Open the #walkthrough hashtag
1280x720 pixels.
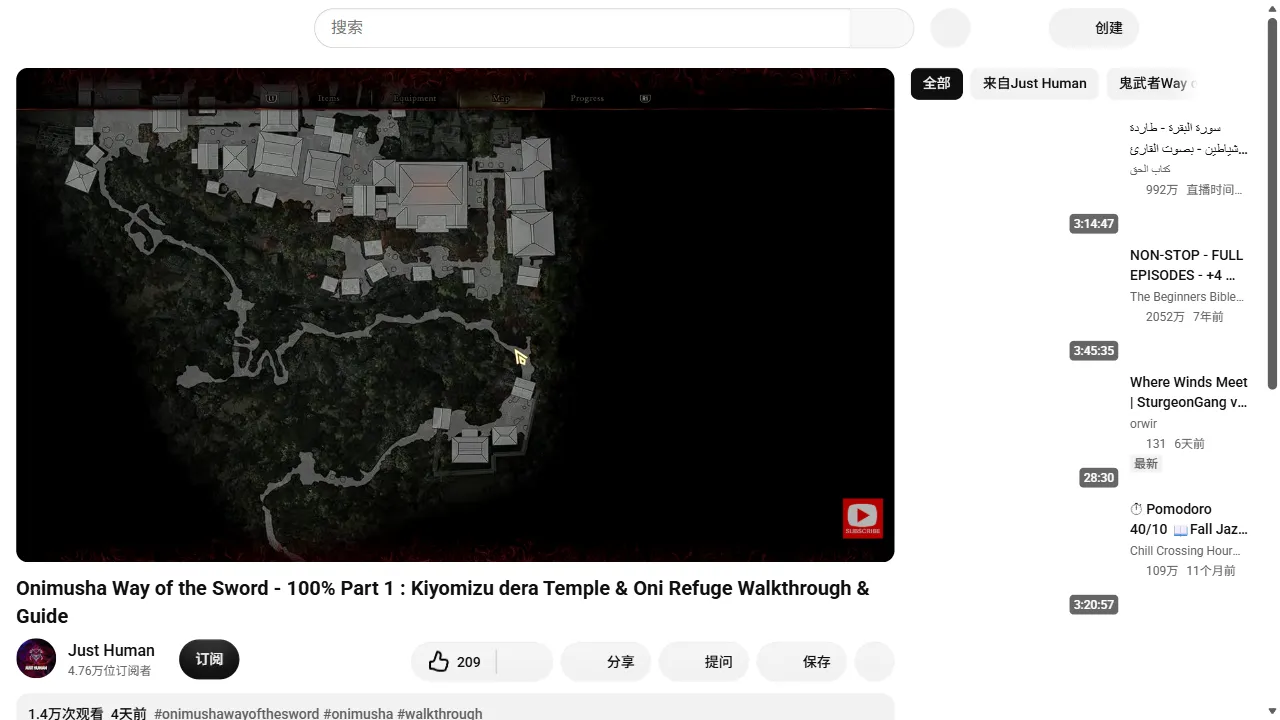click(440, 714)
